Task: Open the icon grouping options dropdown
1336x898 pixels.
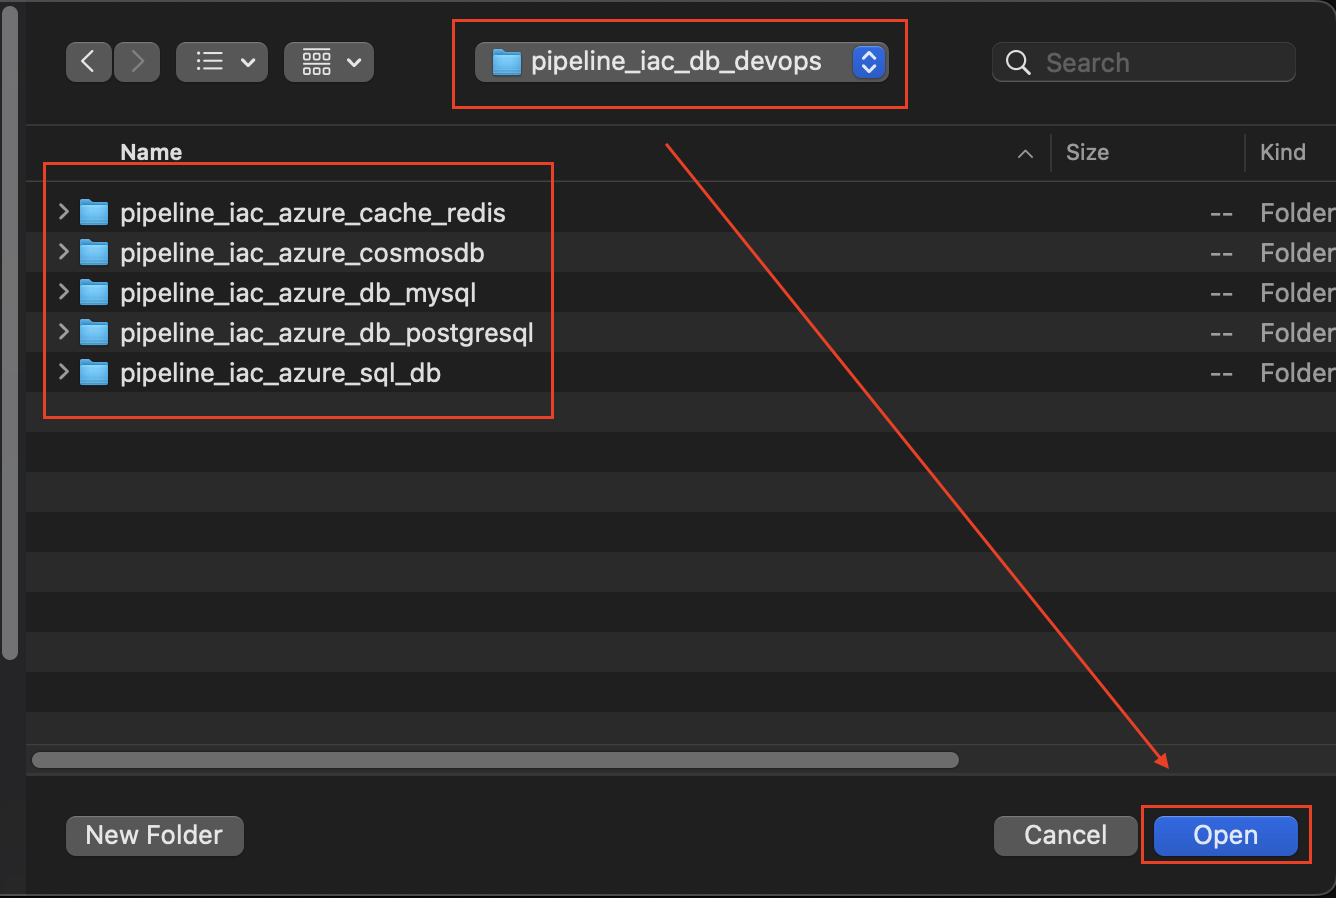Action: 329,62
